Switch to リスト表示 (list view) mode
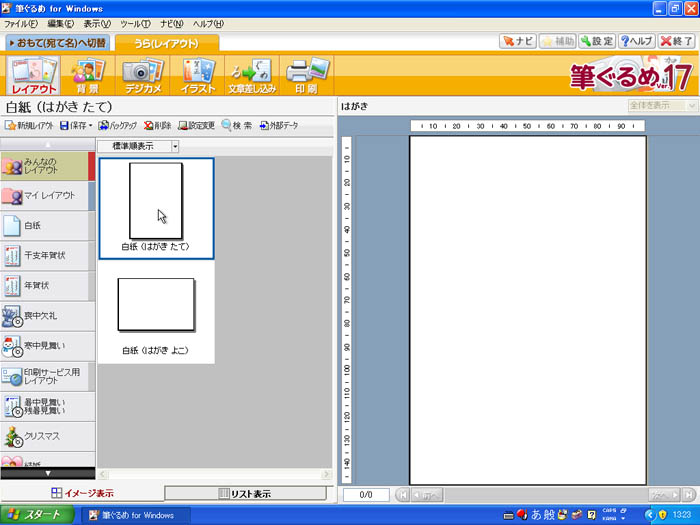 pyautogui.click(x=245, y=493)
